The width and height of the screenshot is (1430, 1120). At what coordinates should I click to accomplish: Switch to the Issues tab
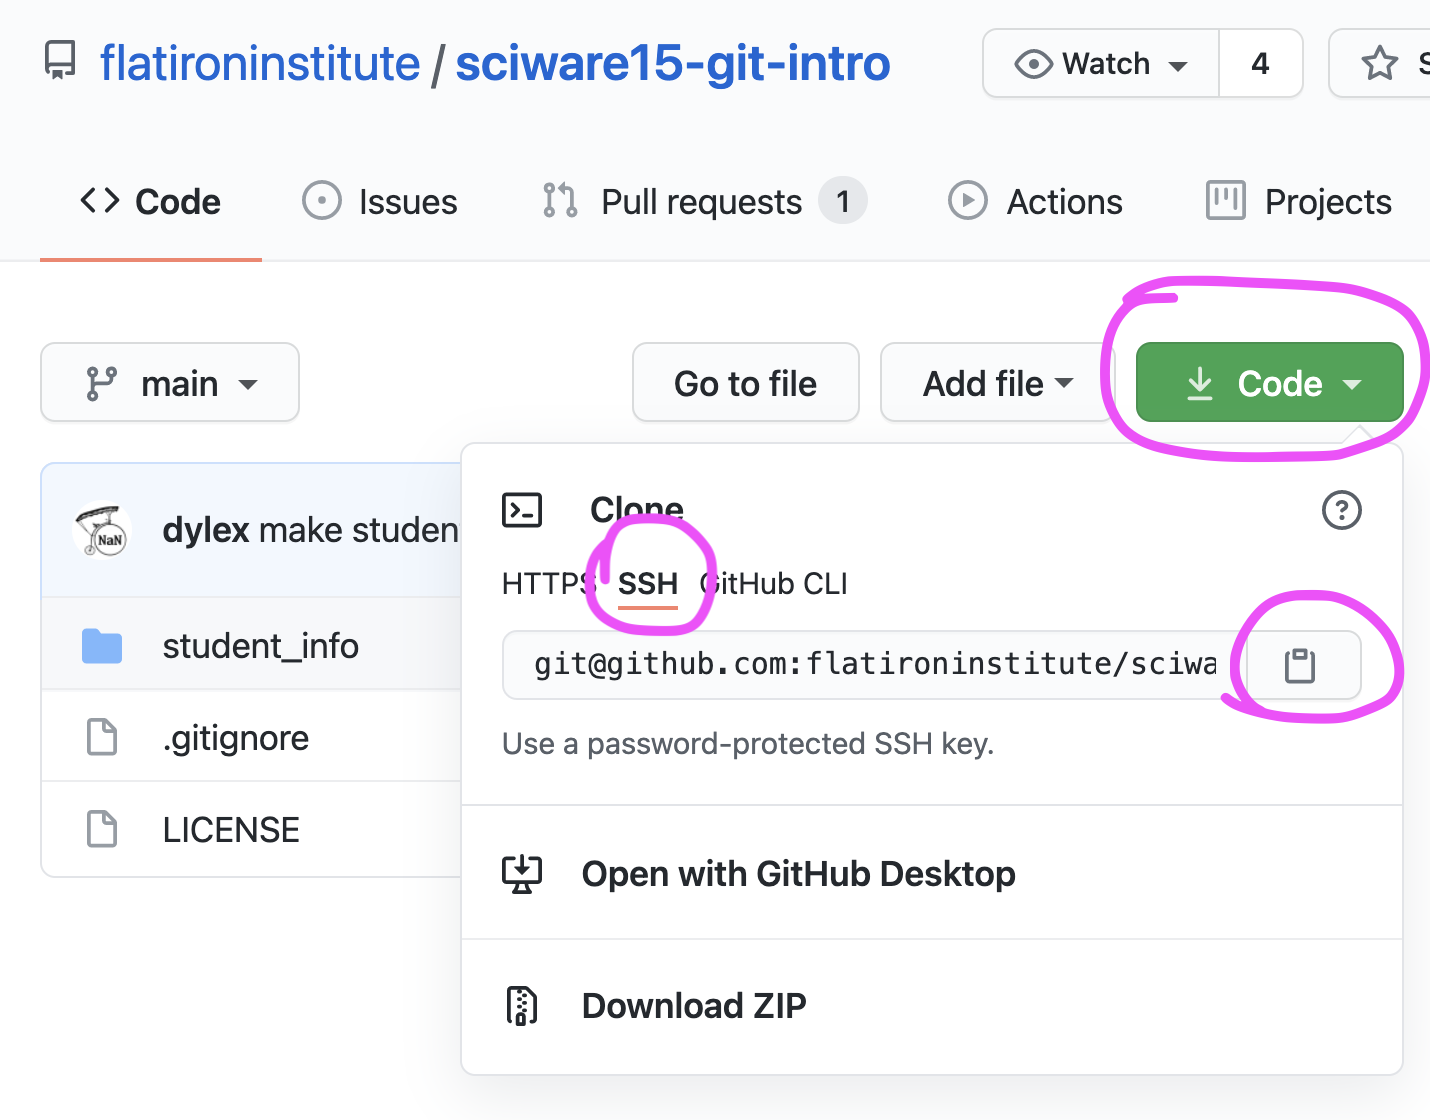(x=380, y=202)
